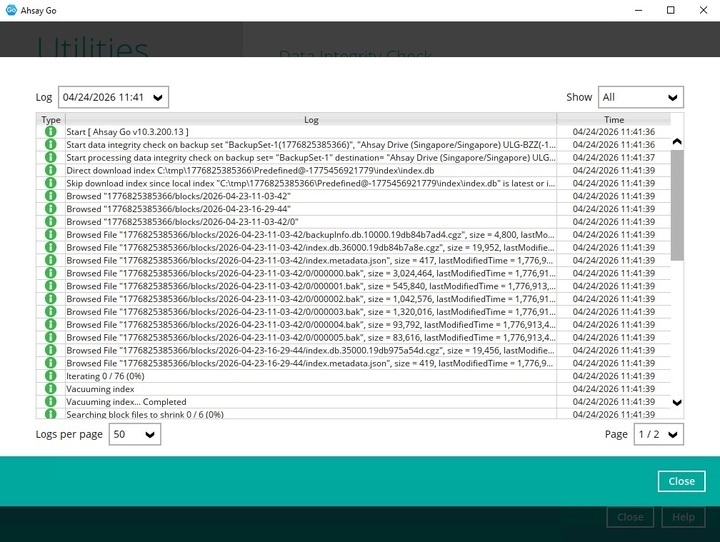Click the scroll up arrow of log list

677,142
